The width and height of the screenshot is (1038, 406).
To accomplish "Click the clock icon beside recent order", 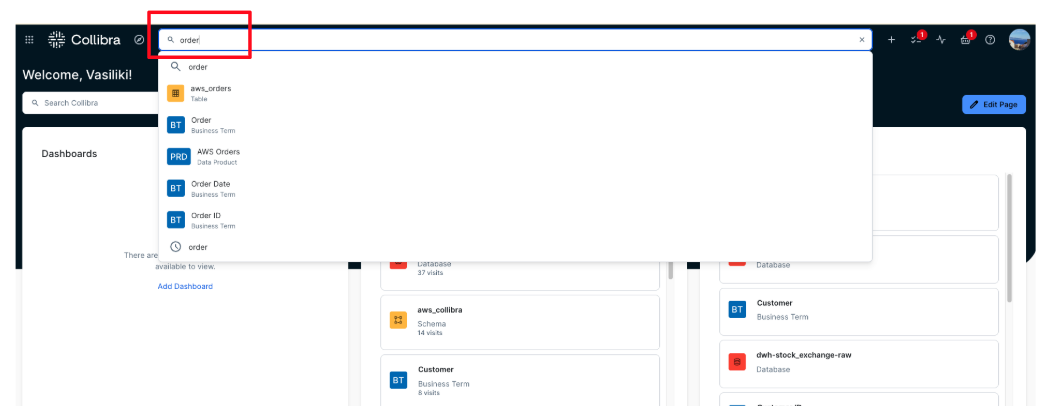I will click(175, 247).
